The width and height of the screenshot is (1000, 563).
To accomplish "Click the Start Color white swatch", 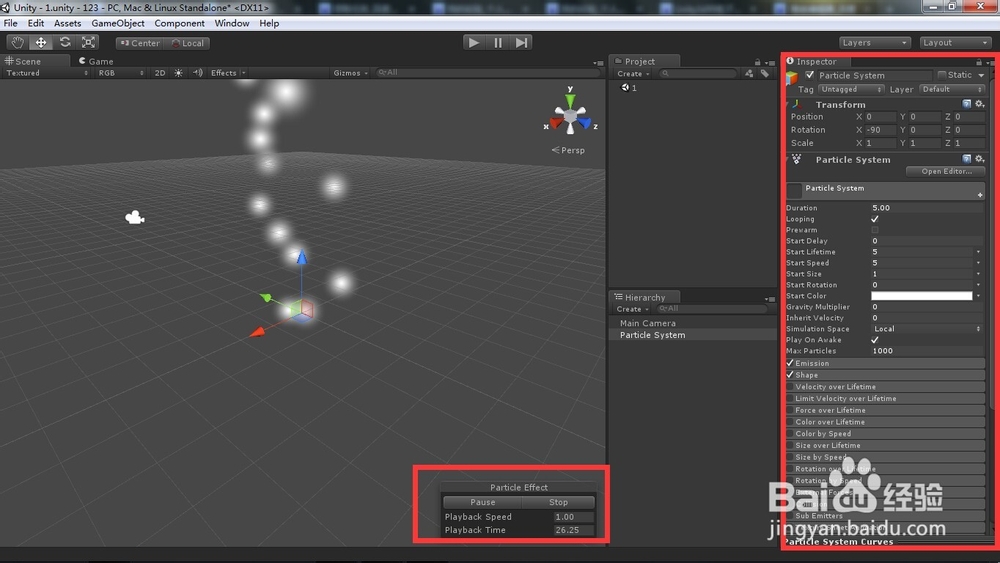I will (x=922, y=296).
